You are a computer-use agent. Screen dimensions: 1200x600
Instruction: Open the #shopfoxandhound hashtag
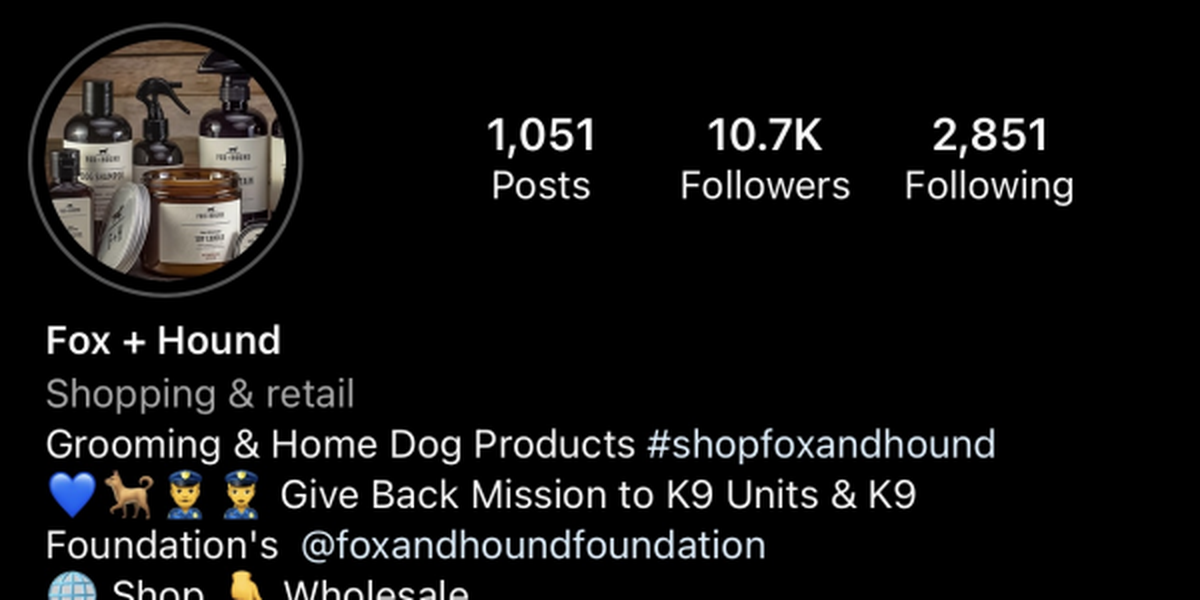821,444
